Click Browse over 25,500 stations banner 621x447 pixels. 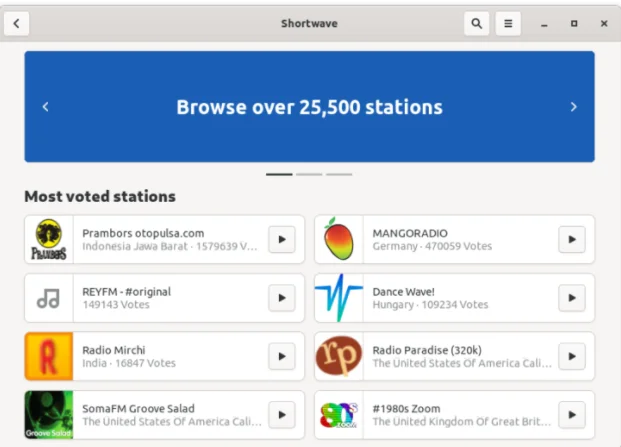[x=309, y=107]
